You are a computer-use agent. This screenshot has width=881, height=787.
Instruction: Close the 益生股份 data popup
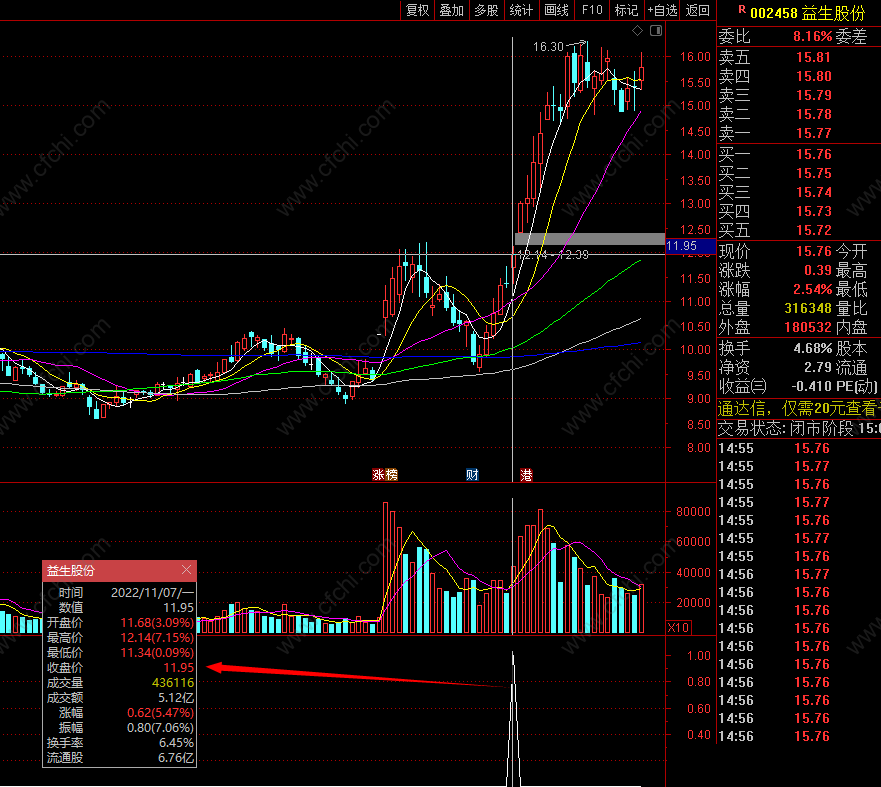pyautogui.click(x=187, y=570)
